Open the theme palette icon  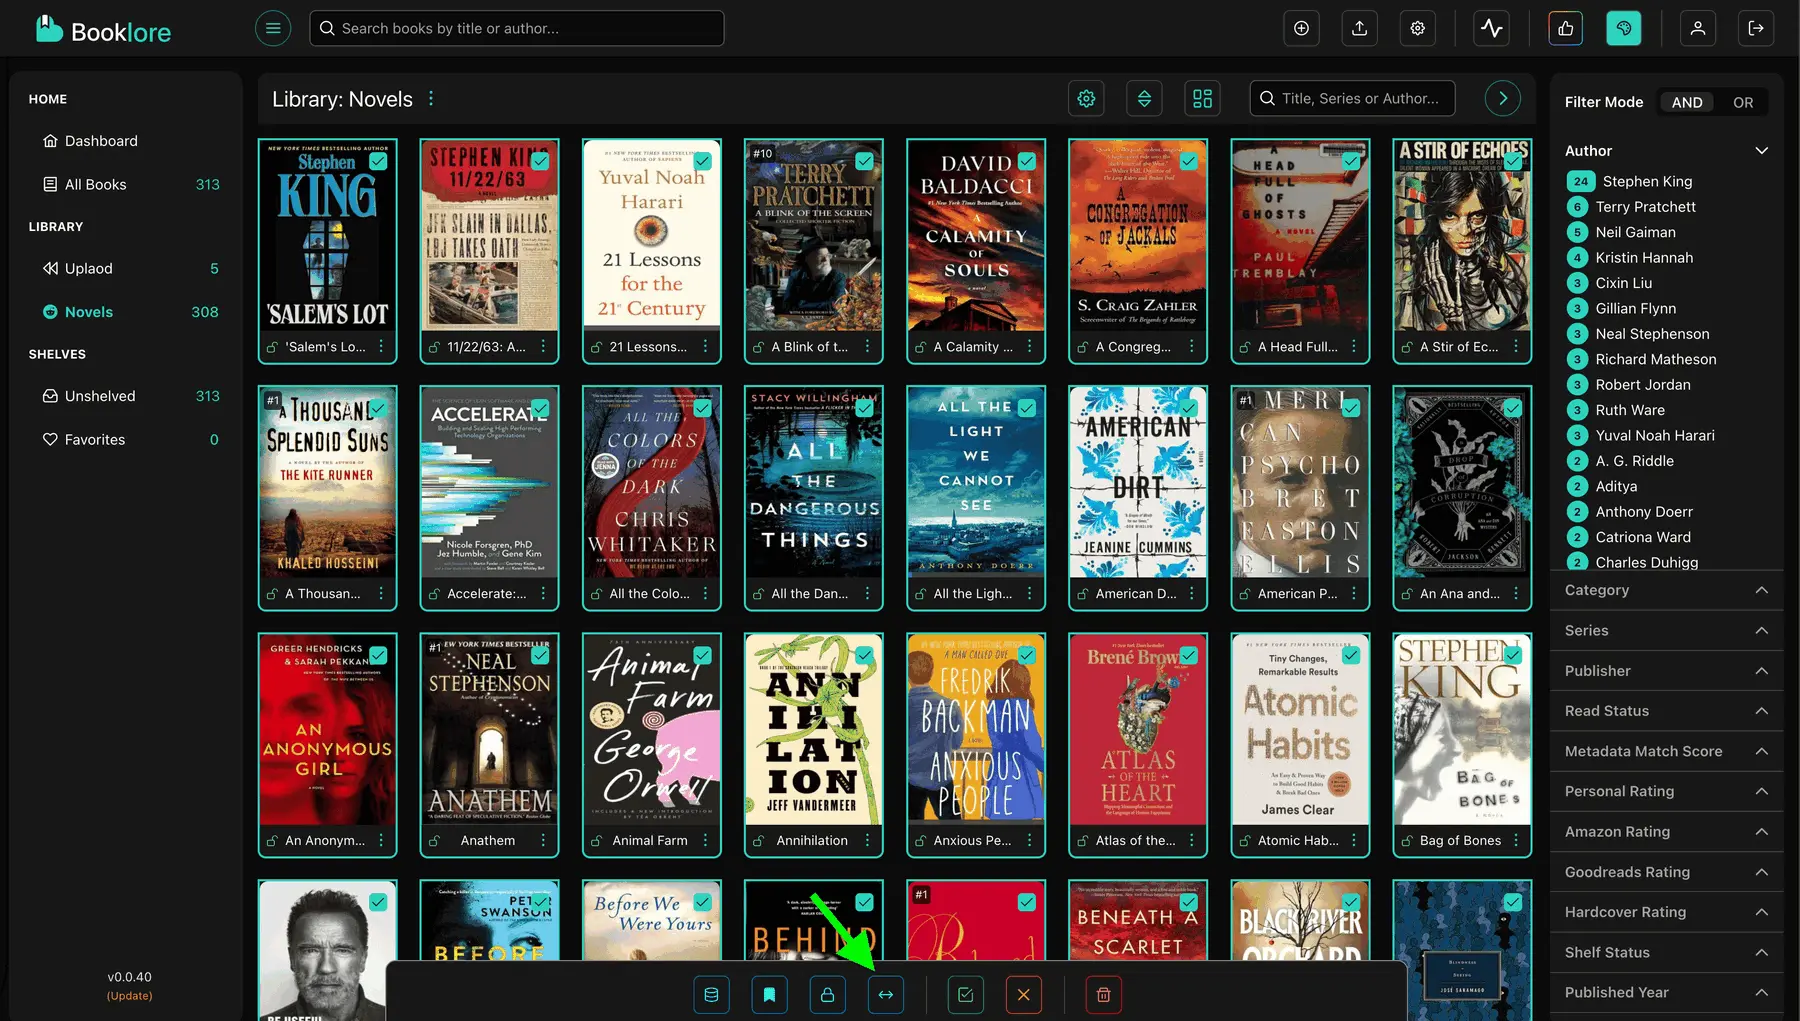1624,28
